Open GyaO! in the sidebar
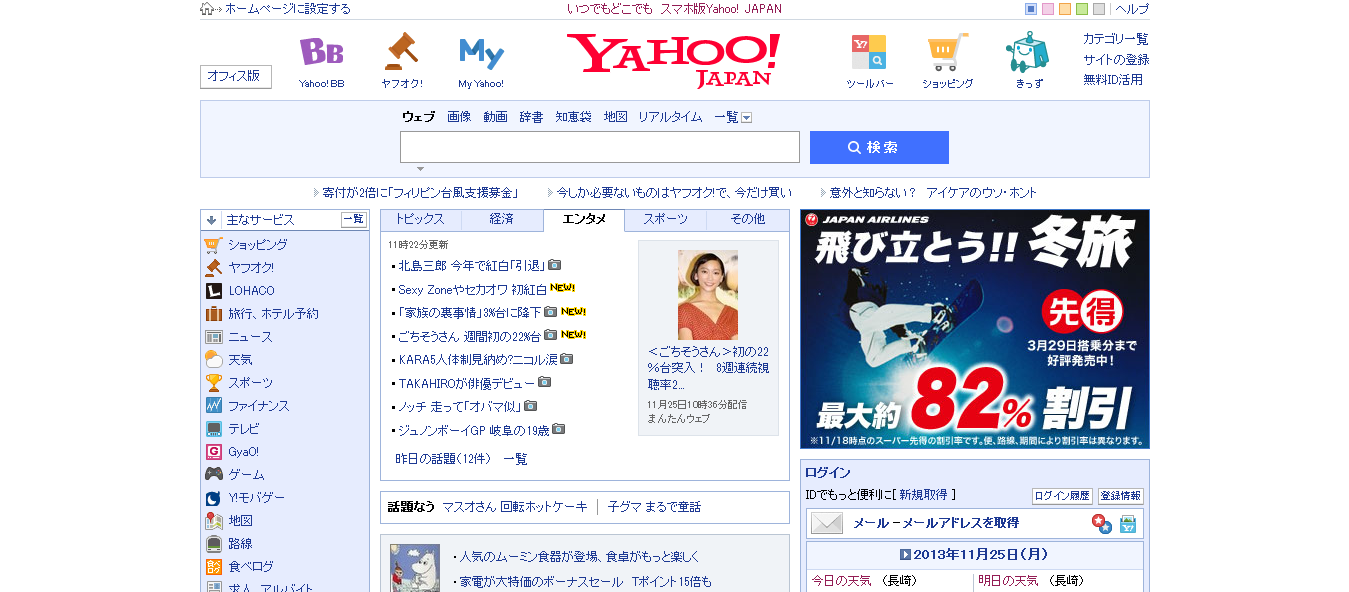Image resolution: width=1349 pixels, height=592 pixels. [243, 452]
